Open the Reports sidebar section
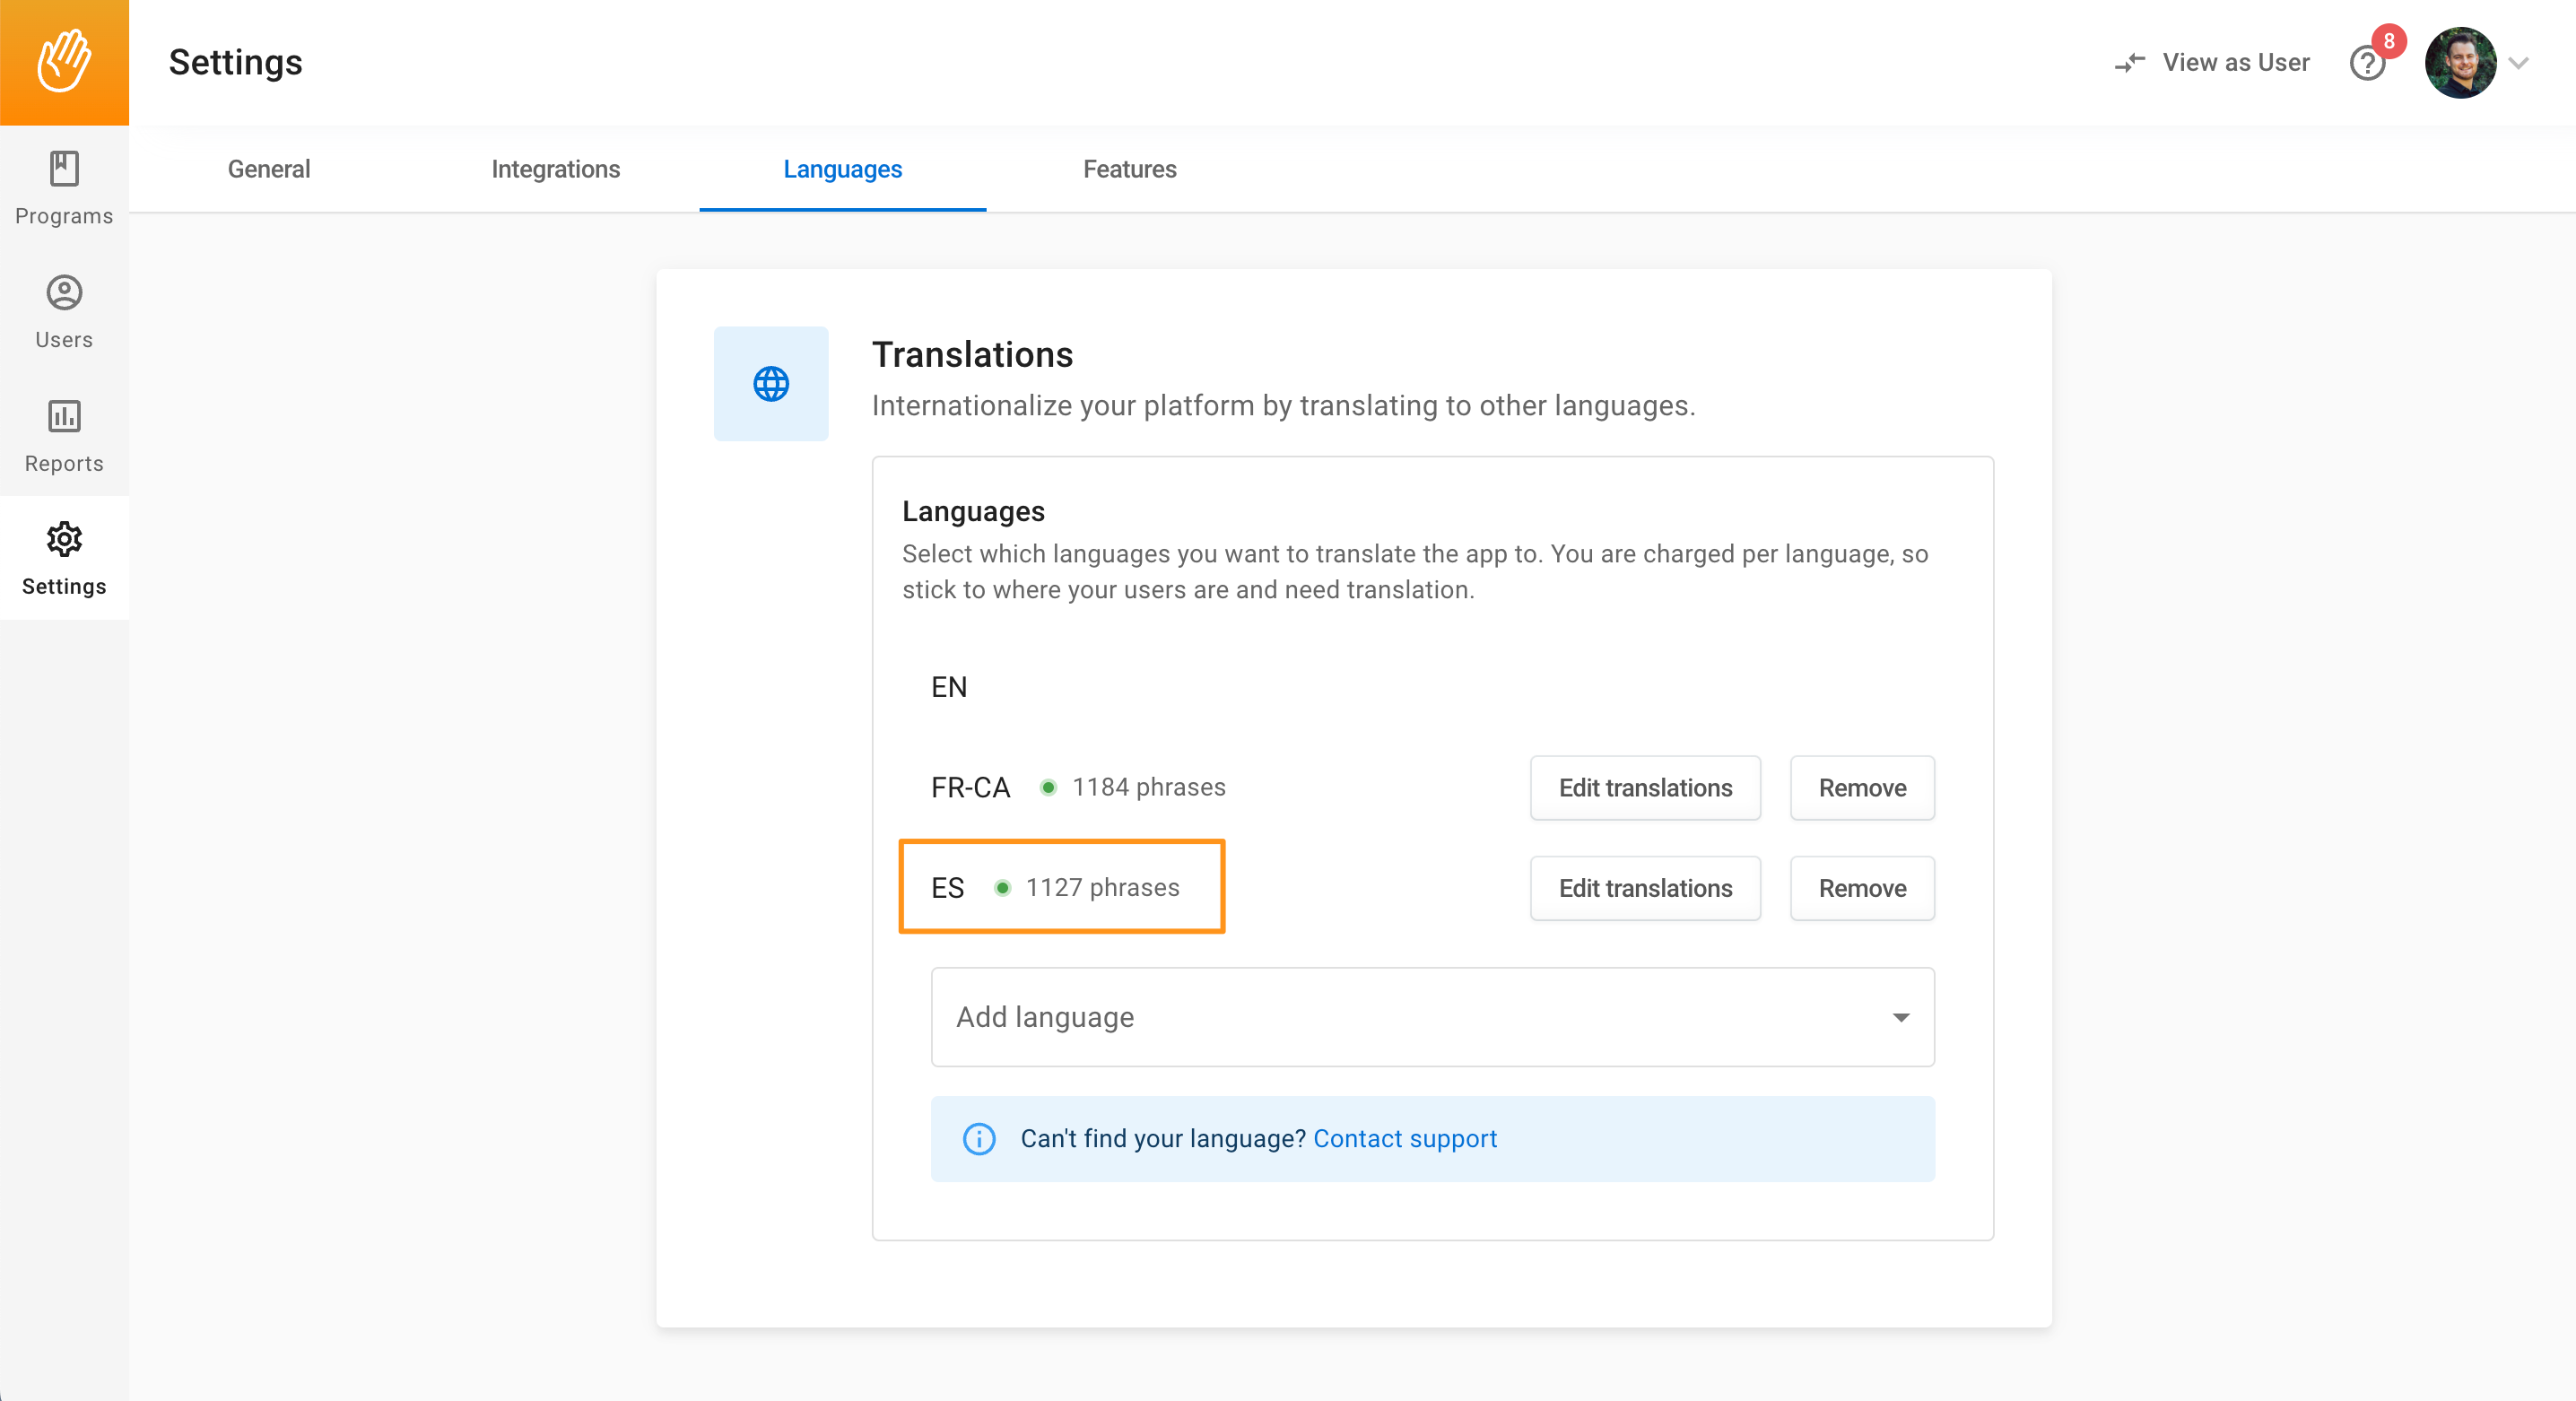Image resolution: width=2576 pixels, height=1401 pixels. pos(64,435)
